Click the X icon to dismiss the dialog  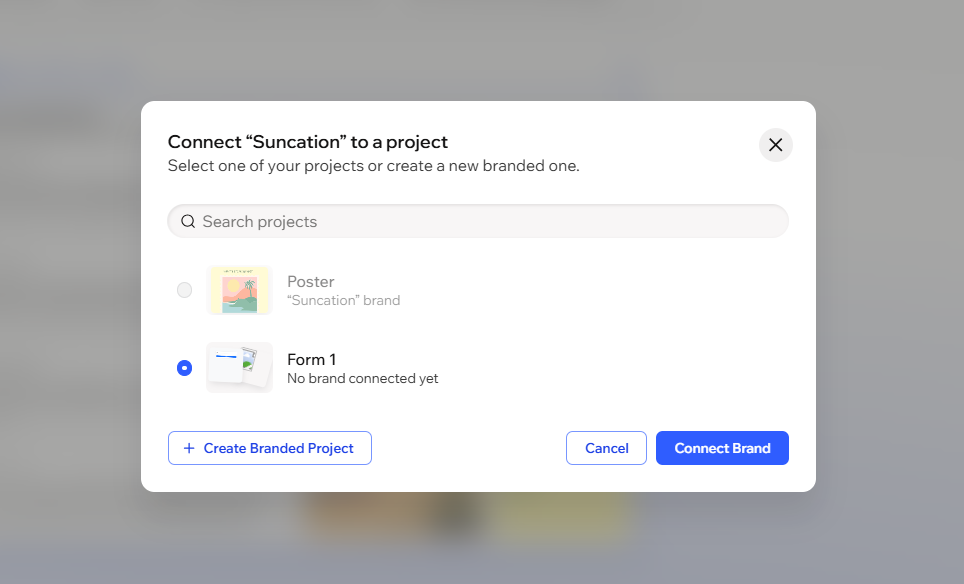point(775,145)
